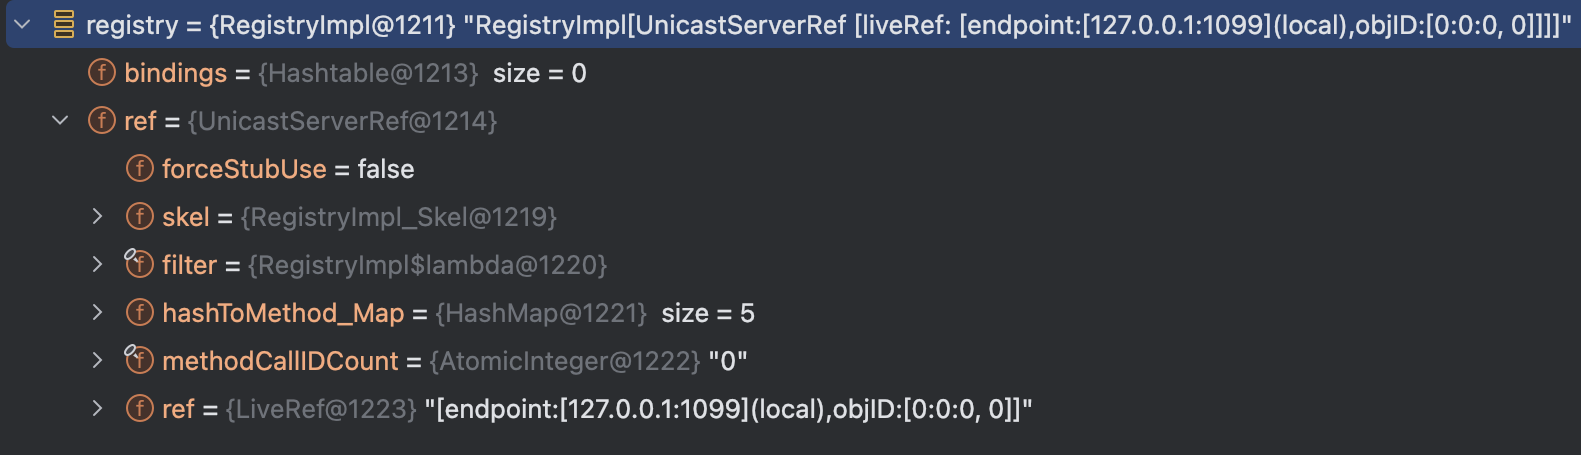Collapse the registry variable node

(x=22, y=24)
